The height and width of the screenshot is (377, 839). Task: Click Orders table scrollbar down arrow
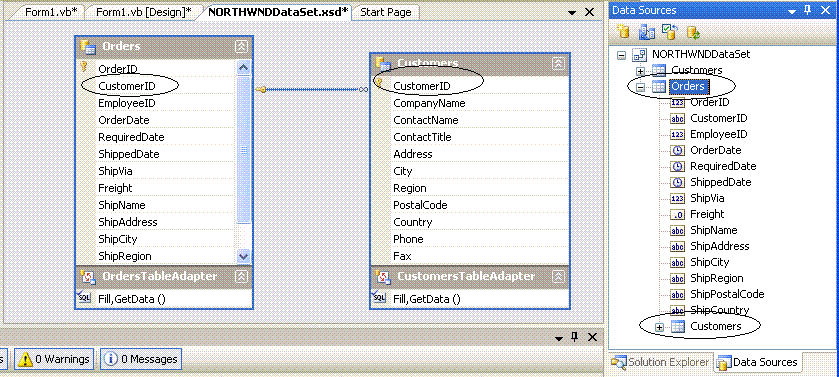tap(243, 256)
